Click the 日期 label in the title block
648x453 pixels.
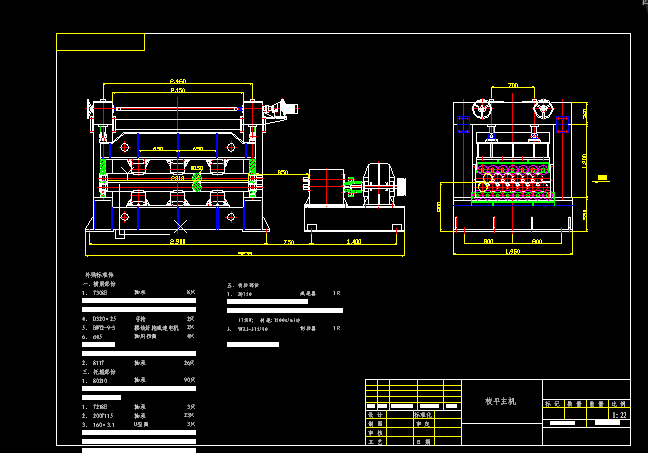coord(423,441)
